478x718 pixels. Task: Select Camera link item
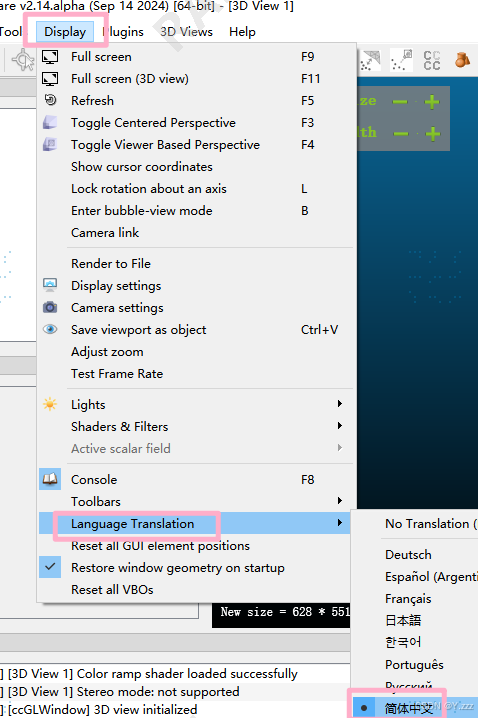196,233
